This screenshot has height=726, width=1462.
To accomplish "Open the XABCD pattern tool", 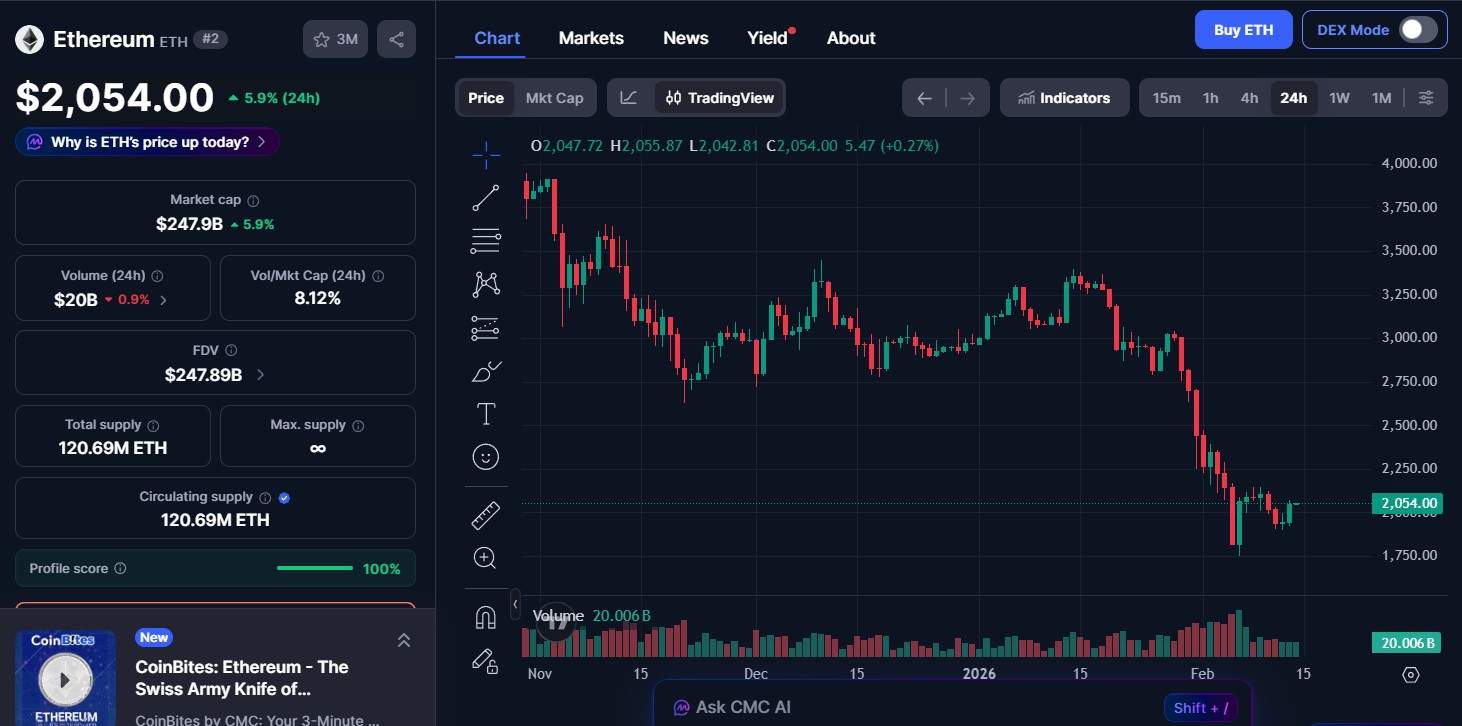I will pos(485,283).
